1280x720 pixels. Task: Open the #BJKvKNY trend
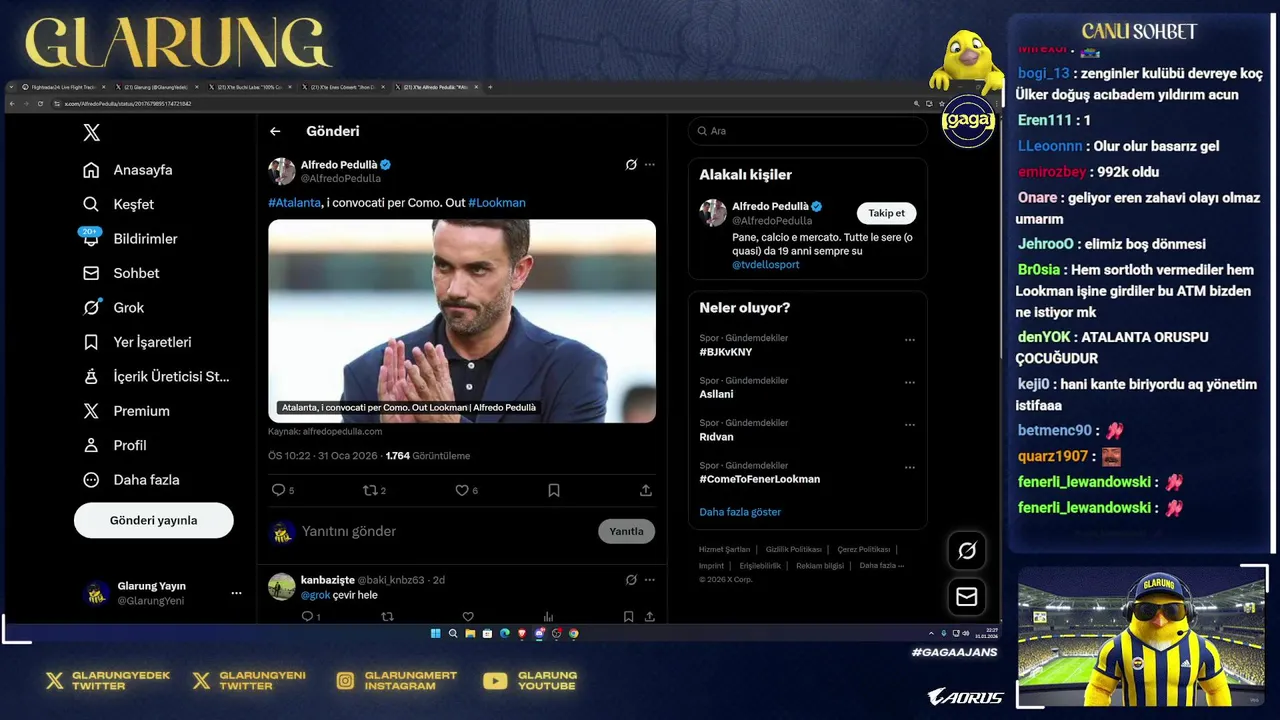(726, 352)
